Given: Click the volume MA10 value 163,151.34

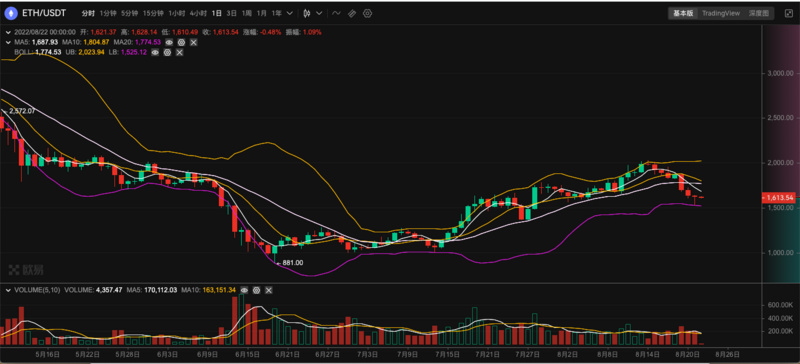Looking at the screenshot, I should point(218,290).
